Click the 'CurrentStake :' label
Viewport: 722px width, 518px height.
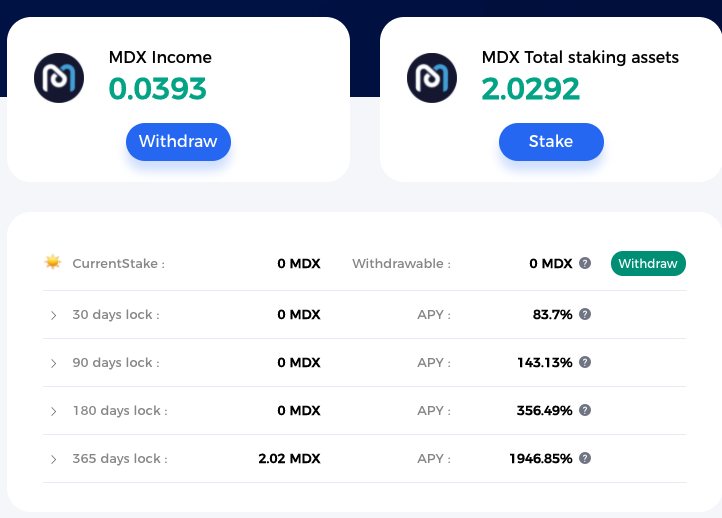point(118,263)
